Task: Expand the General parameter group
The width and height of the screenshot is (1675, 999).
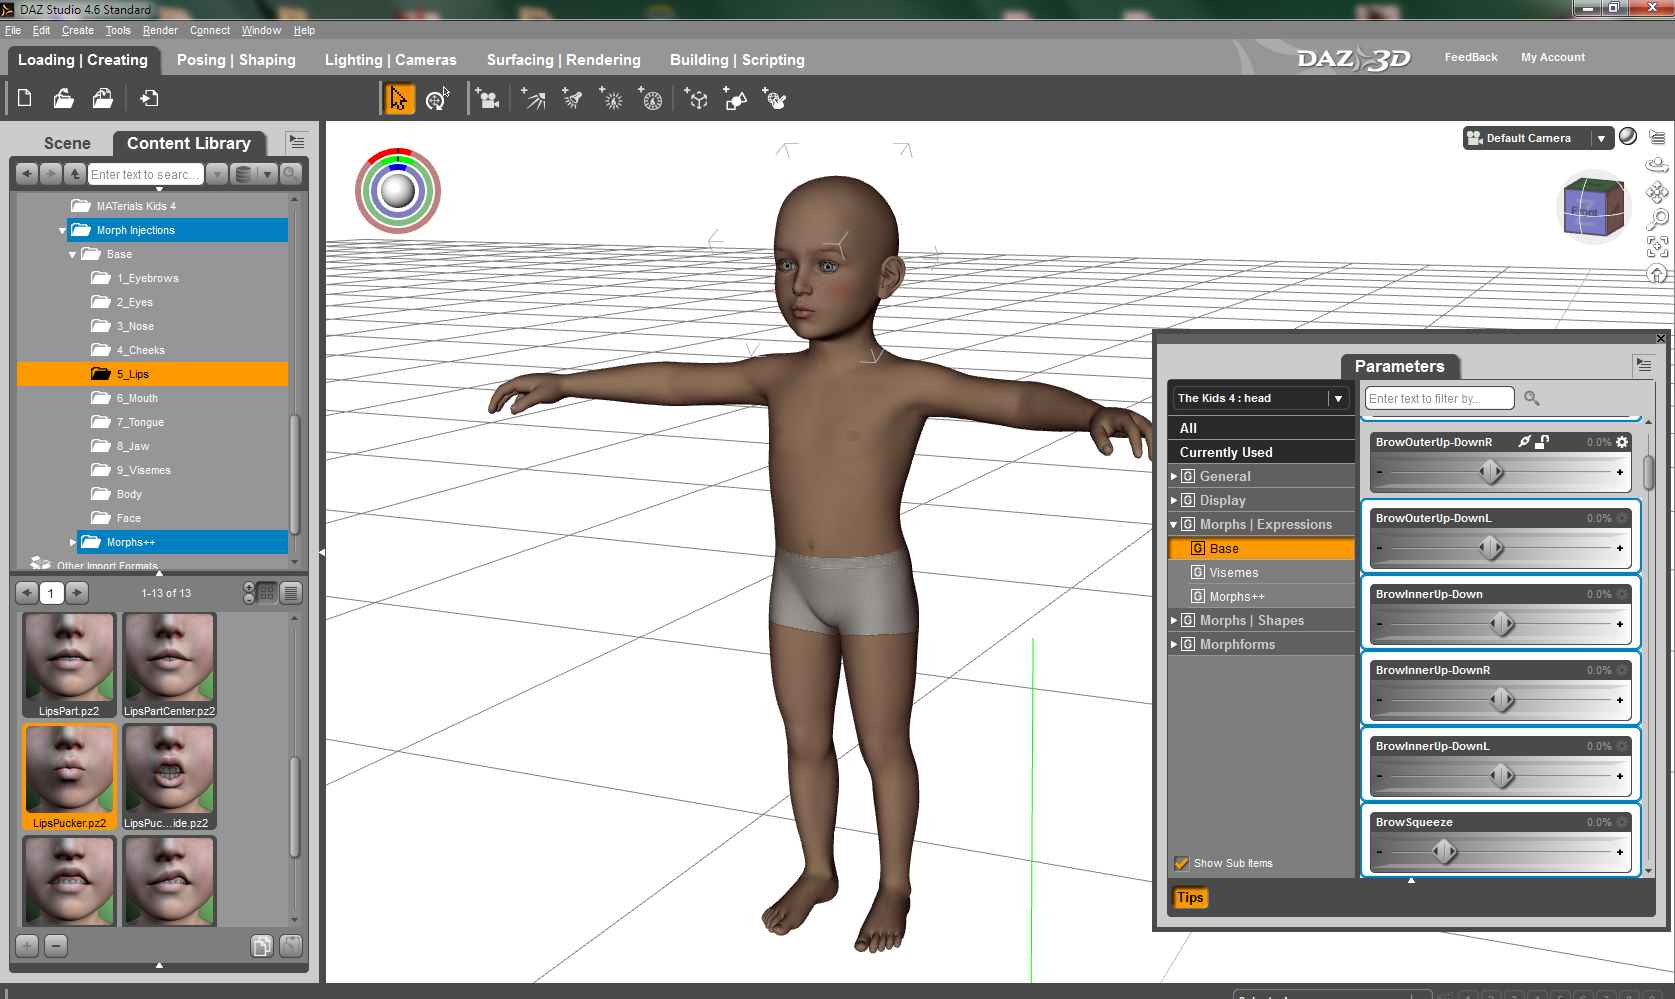Action: click(x=1174, y=477)
